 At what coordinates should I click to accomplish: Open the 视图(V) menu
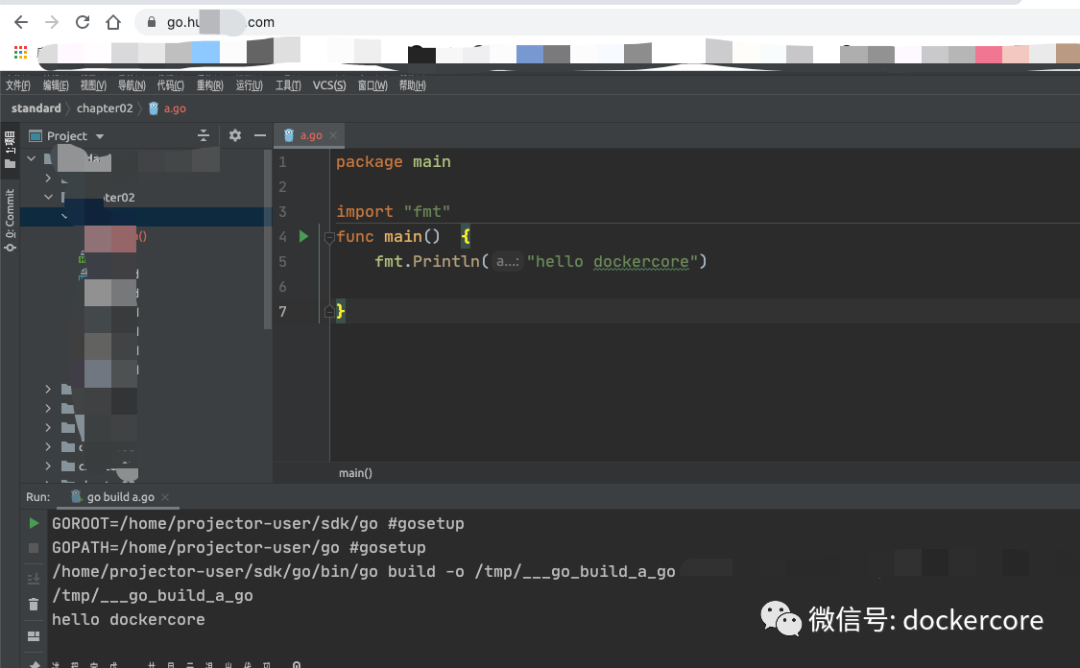93,85
